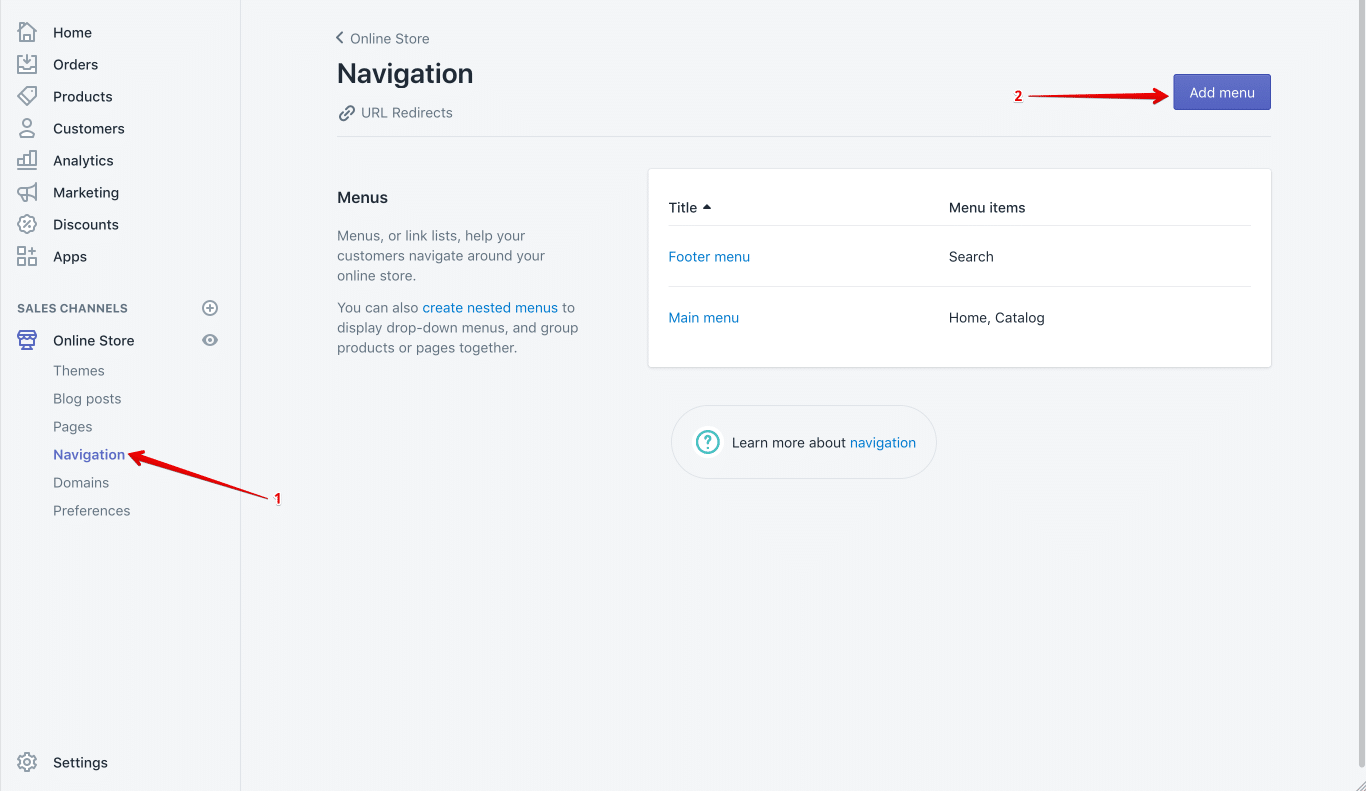Click the Online Store storefront icon

coord(27,340)
